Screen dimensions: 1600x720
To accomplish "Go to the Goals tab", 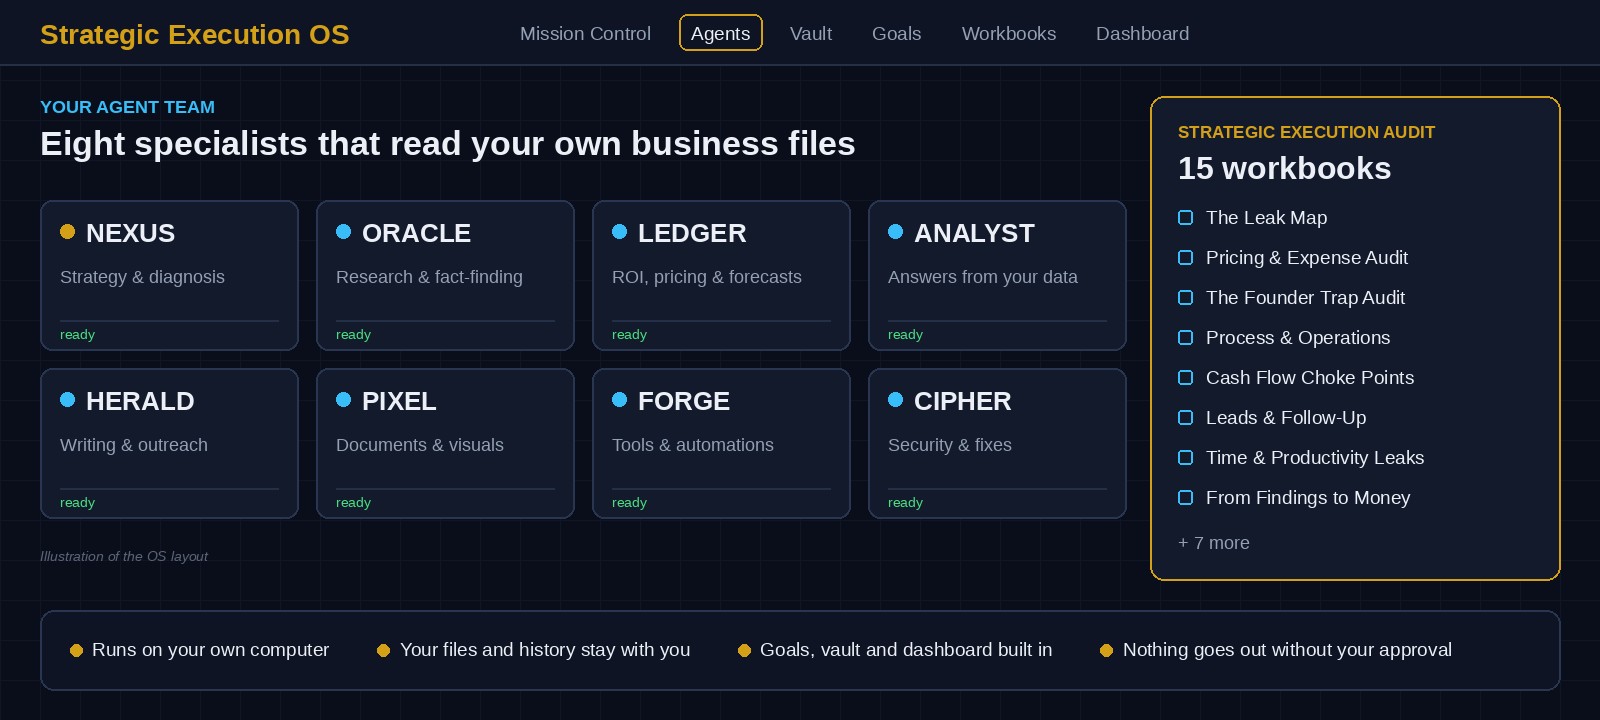I will [897, 33].
